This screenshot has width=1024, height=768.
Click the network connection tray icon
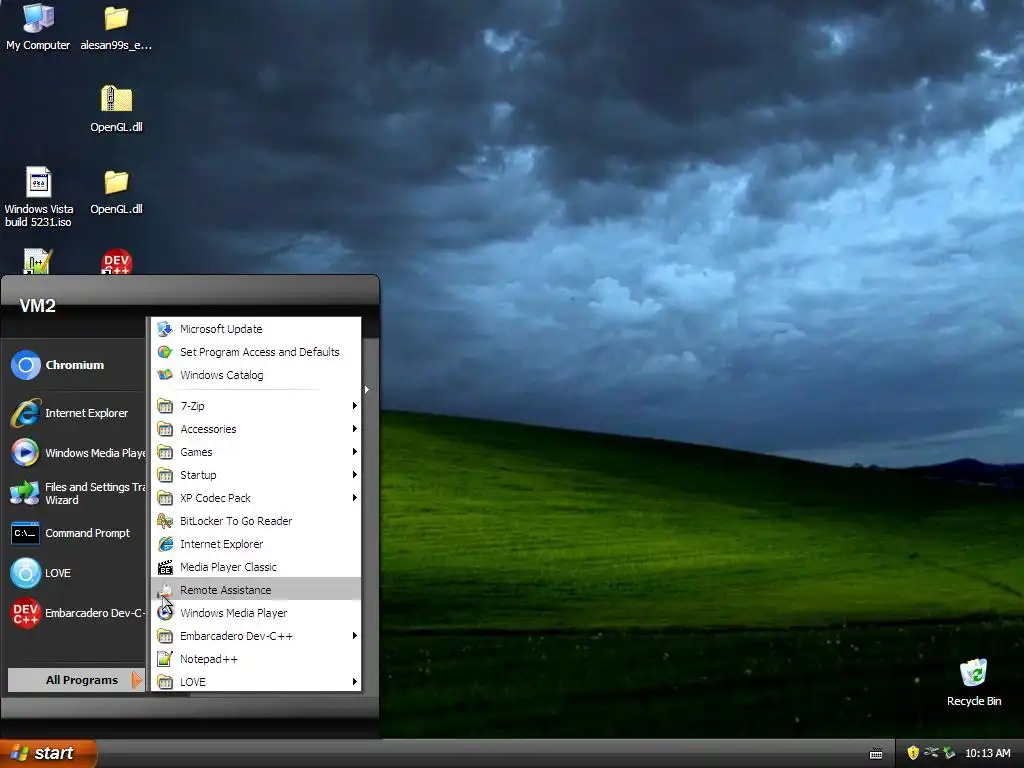pos(931,753)
